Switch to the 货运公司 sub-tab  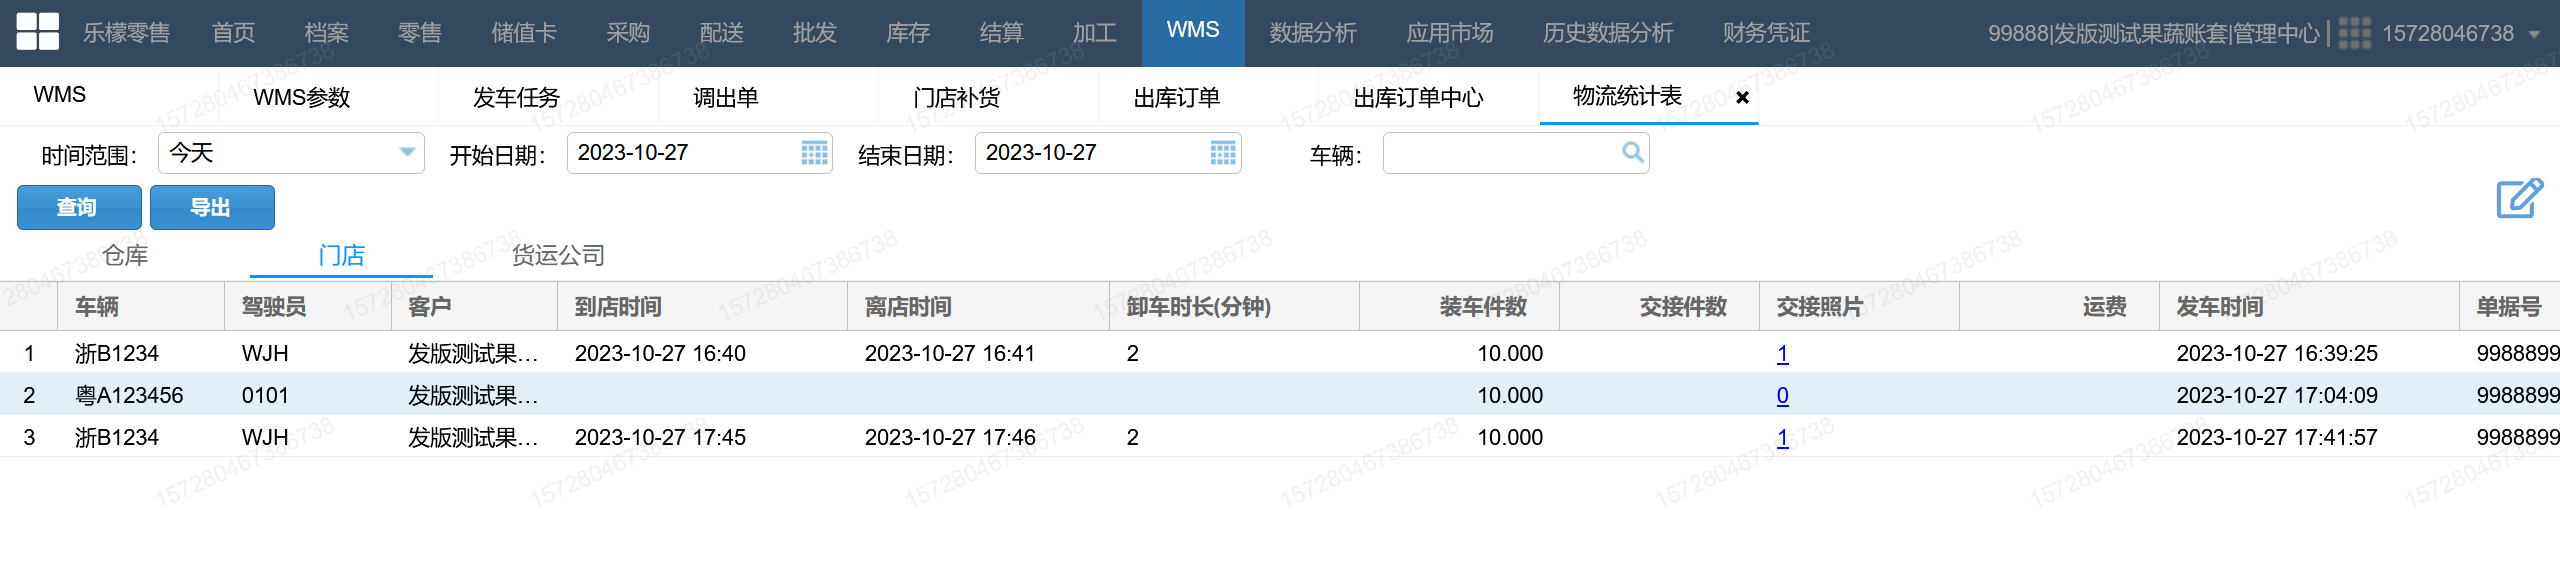[x=558, y=255]
